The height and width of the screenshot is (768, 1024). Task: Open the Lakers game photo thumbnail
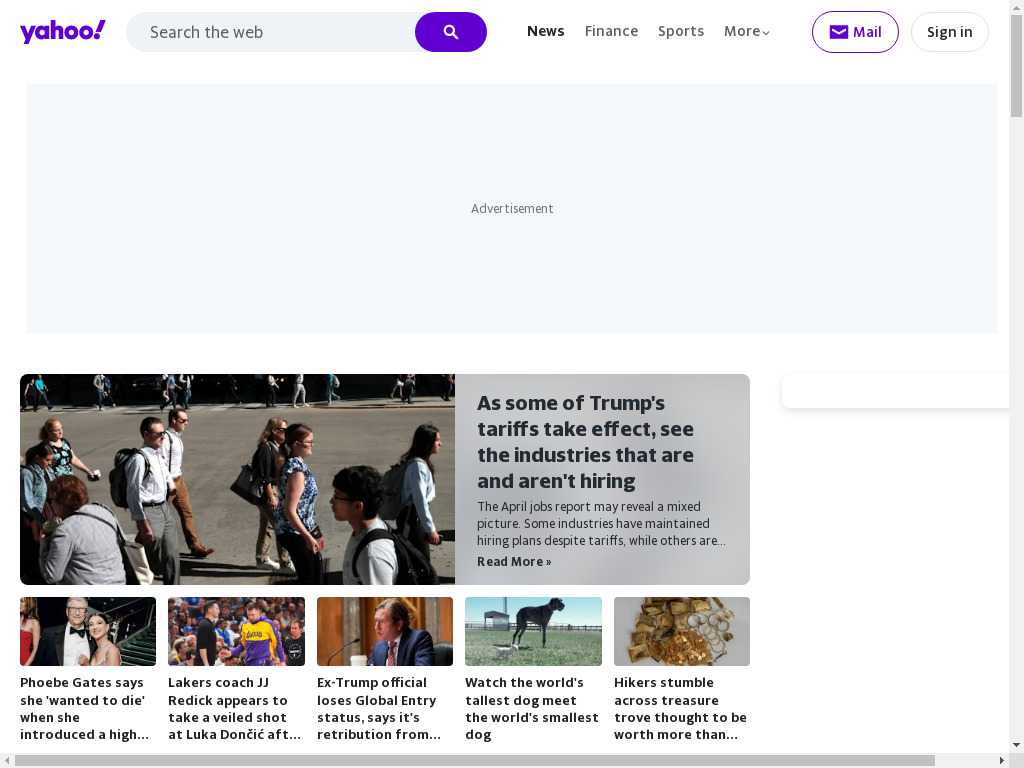[236, 632]
